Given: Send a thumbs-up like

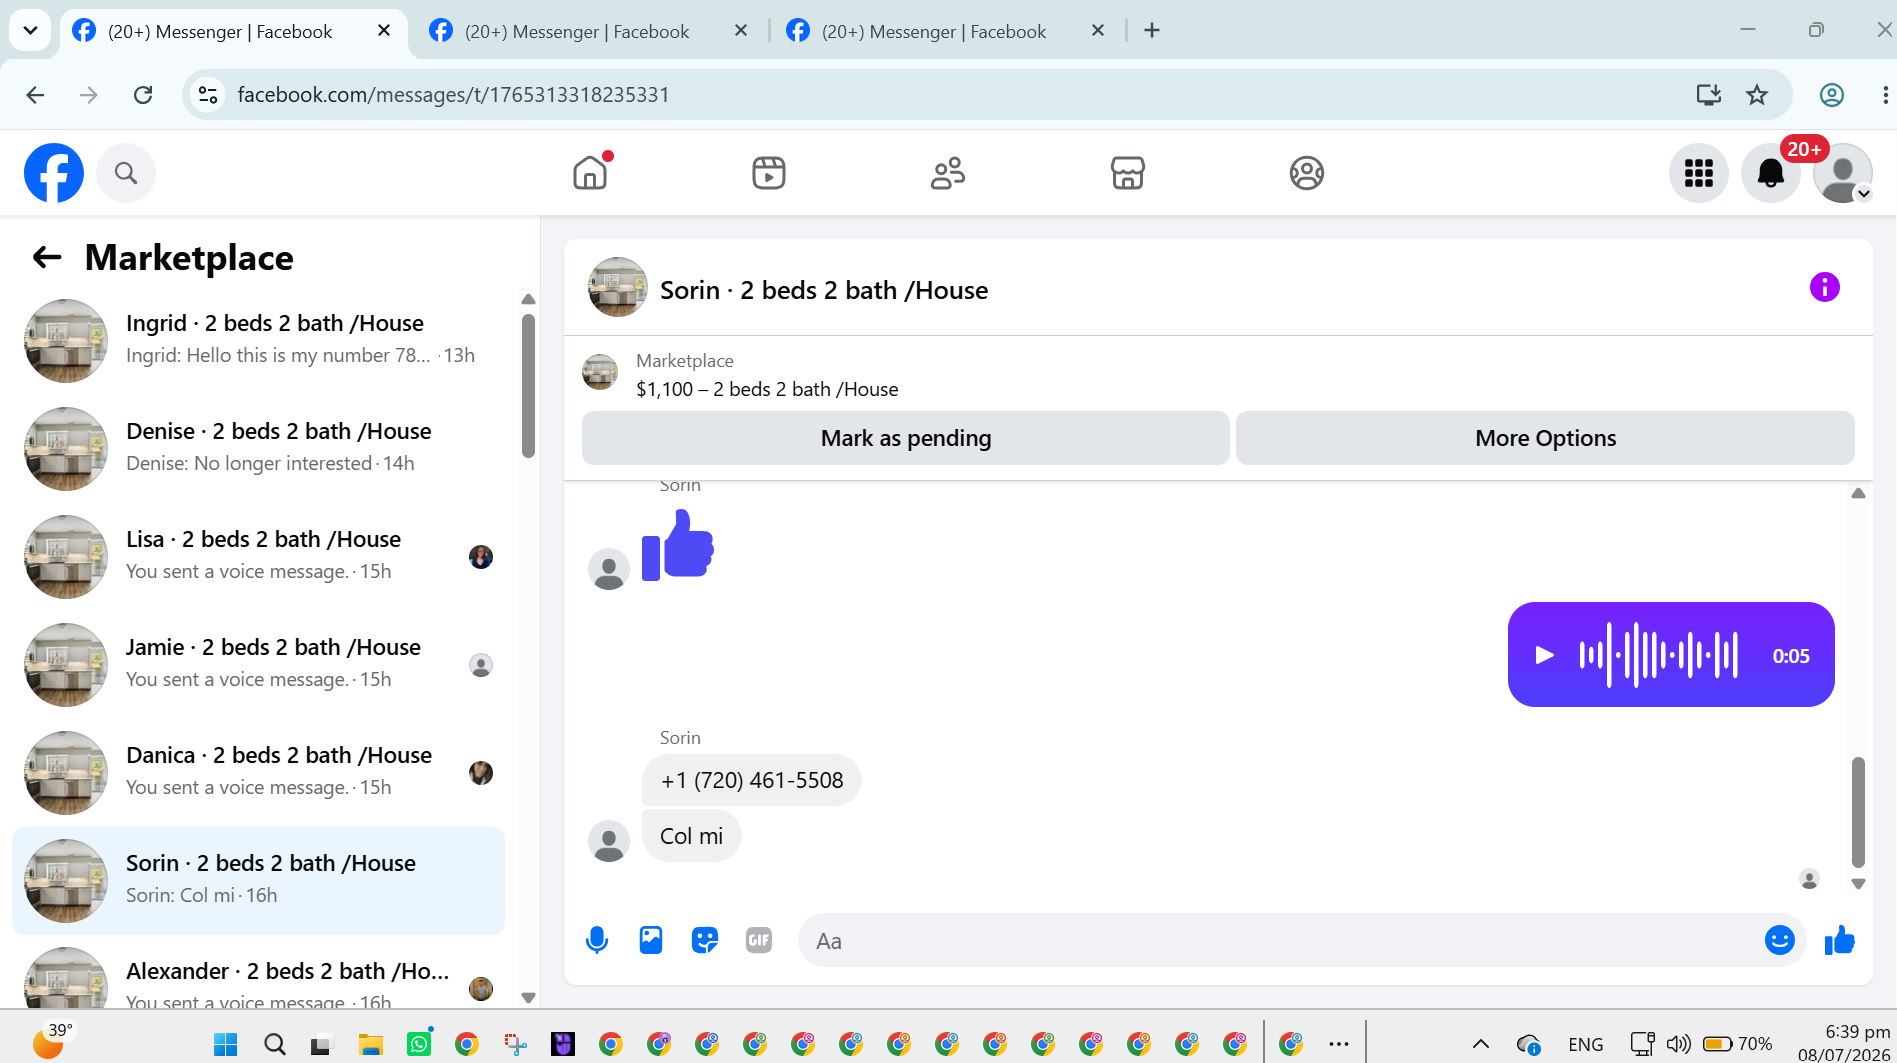Looking at the screenshot, I should [1839, 940].
